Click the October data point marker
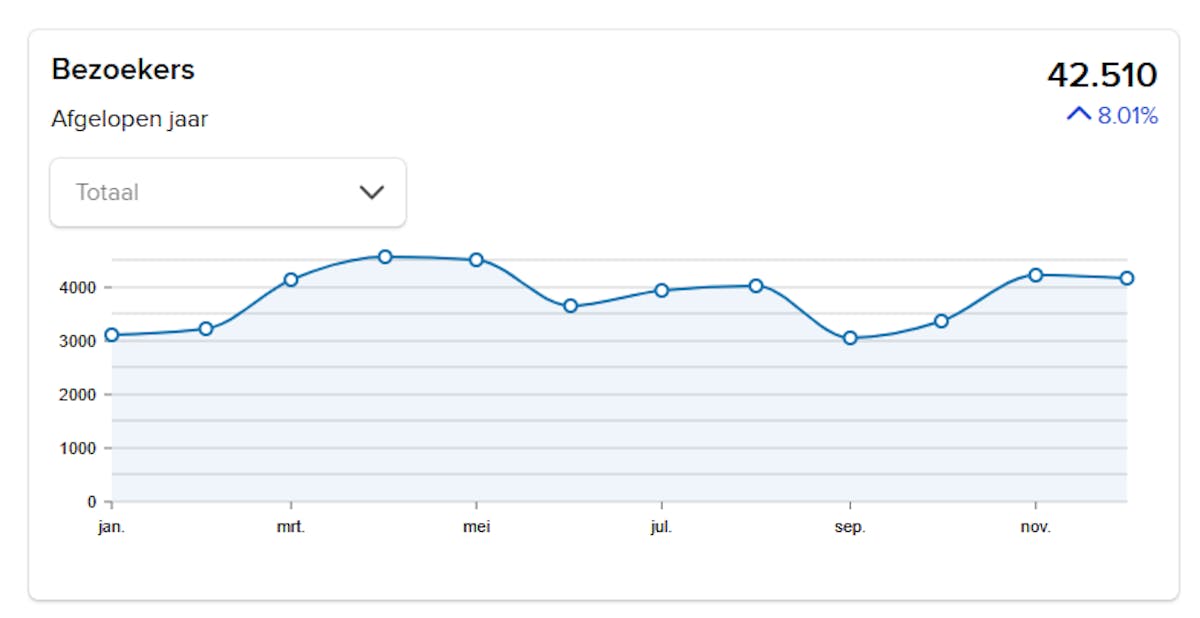 point(941,321)
